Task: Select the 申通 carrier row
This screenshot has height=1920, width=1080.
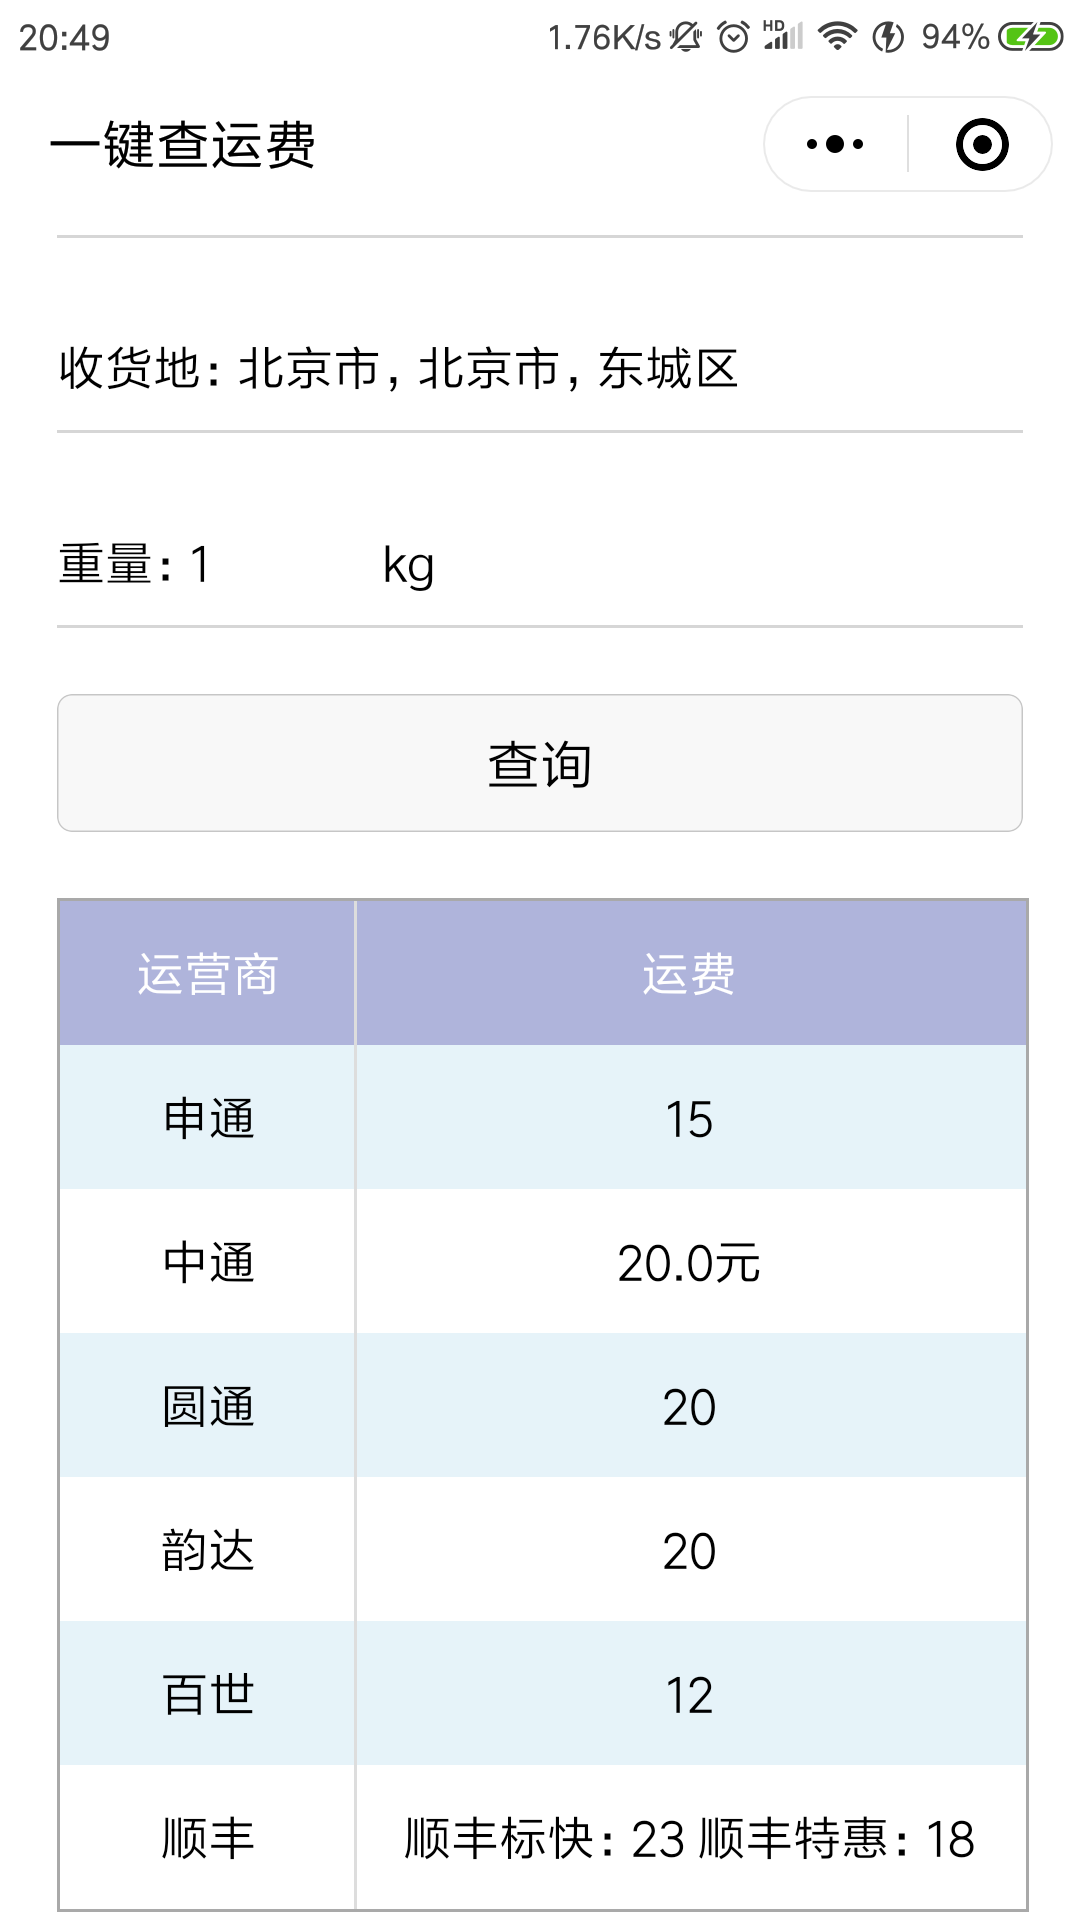Action: click(543, 1118)
